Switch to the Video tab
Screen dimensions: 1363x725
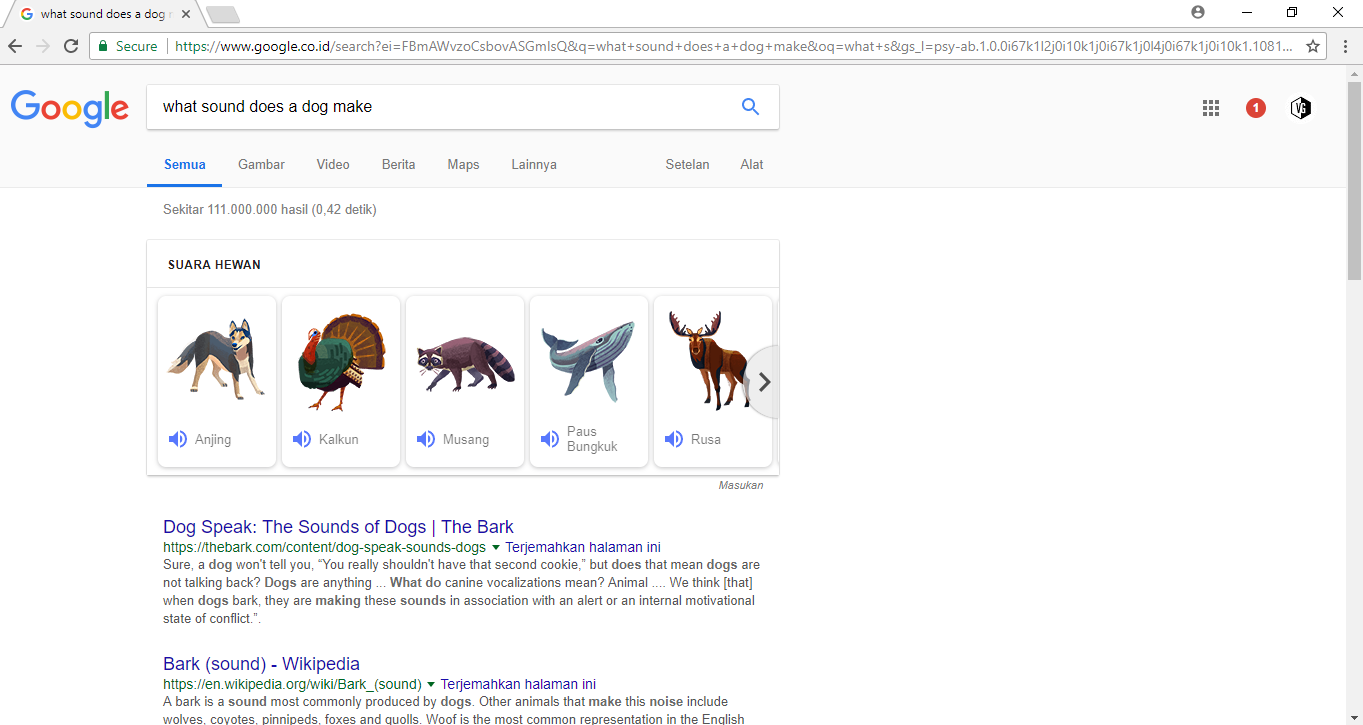click(332, 164)
